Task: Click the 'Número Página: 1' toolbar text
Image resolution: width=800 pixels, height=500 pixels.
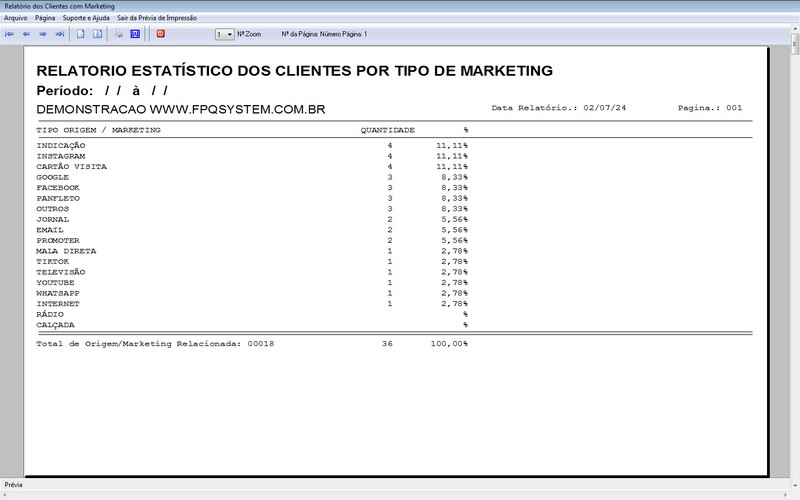Action: 343,34
